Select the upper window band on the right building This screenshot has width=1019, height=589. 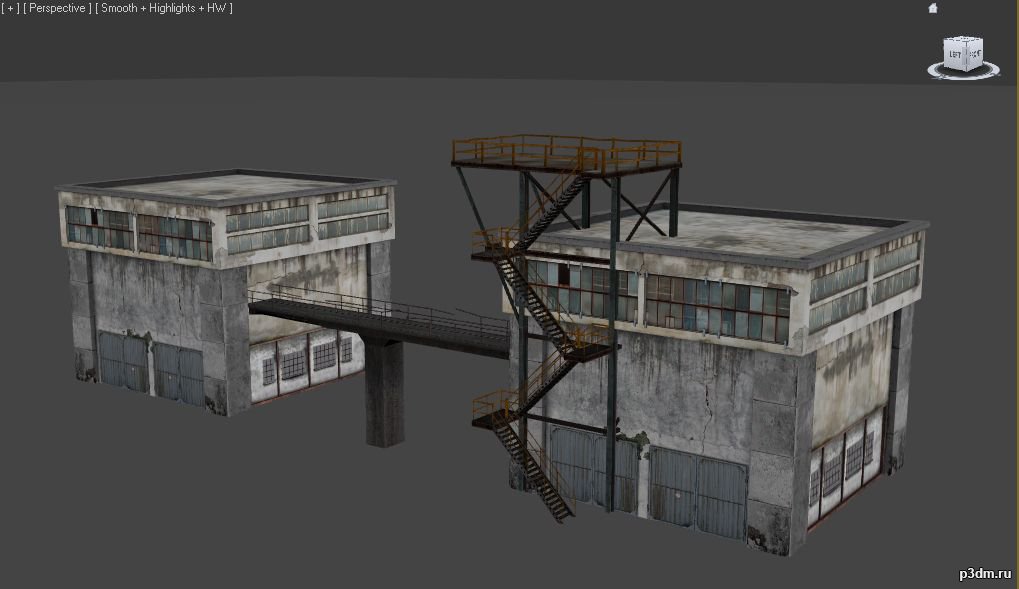click(x=717, y=308)
